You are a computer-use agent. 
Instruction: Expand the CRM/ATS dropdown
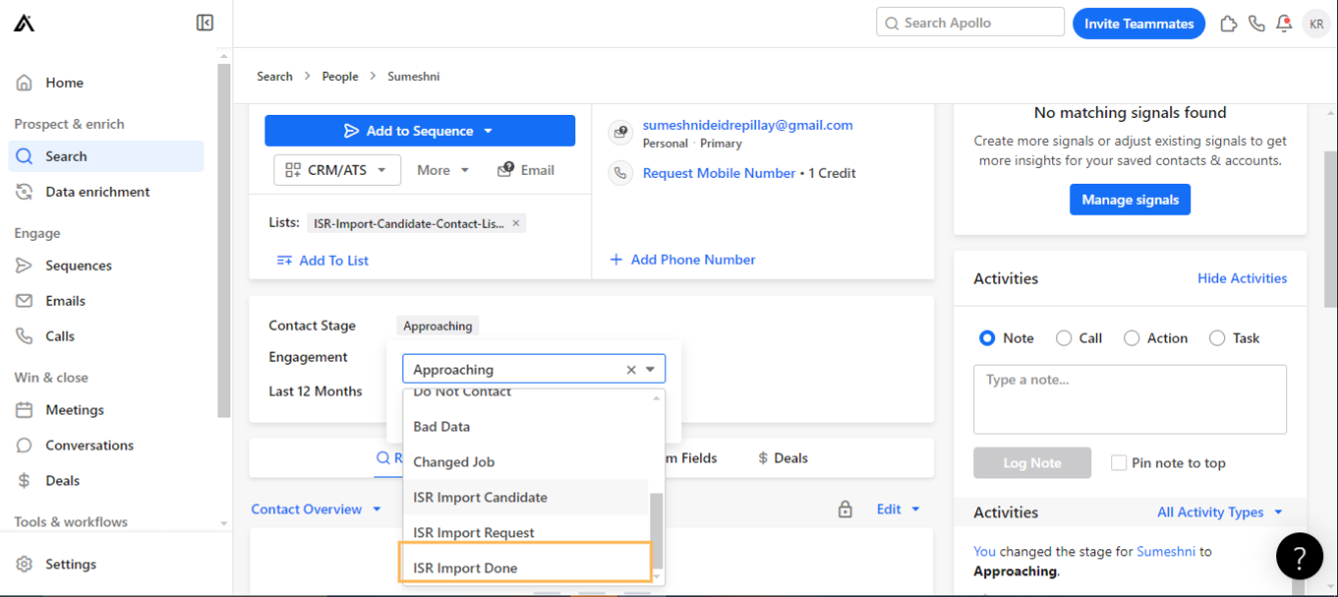point(337,170)
